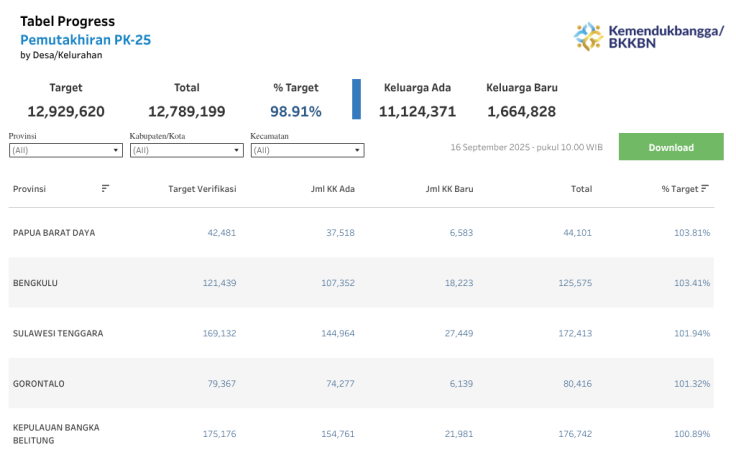This screenshot has width=736, height=454.
Task: Select the PAPUA BARAT DAYA row
Action: point(54,233)
